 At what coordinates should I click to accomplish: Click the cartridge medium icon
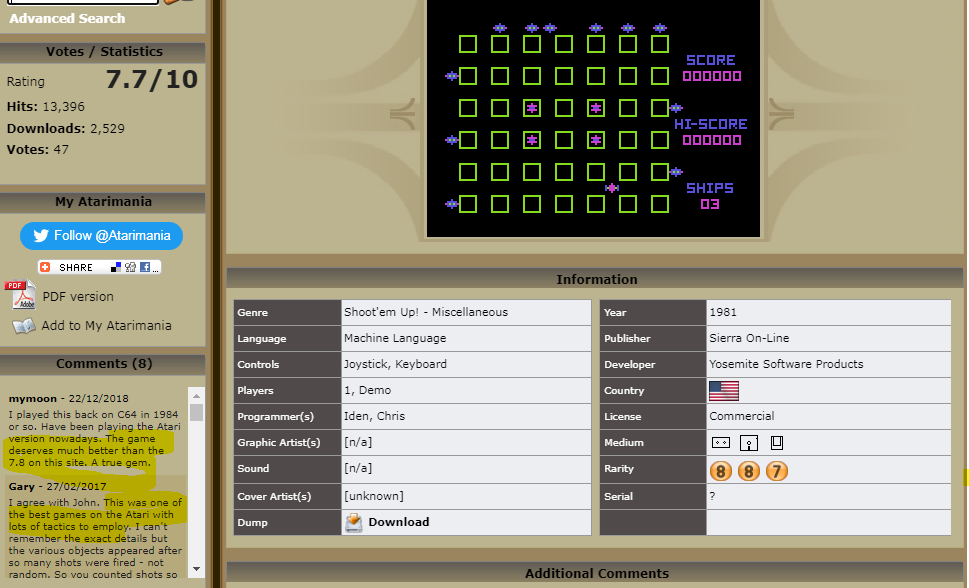[776, 442]
